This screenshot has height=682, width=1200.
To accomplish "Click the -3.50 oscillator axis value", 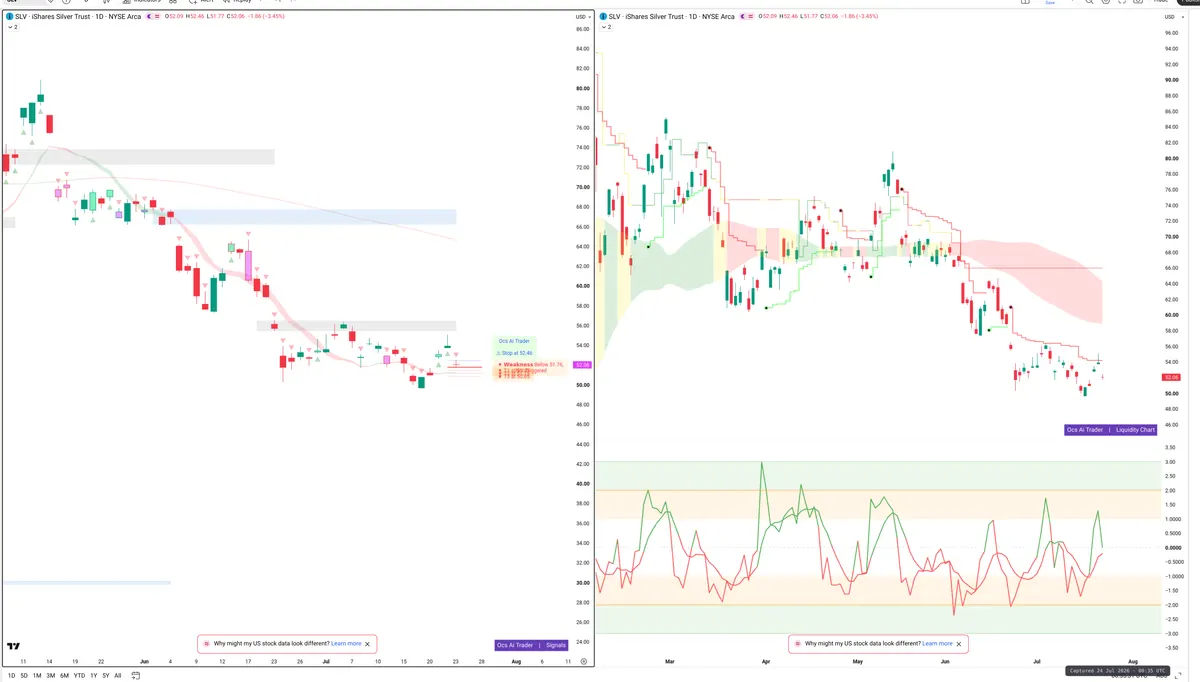I will (x=1172, y=648).
